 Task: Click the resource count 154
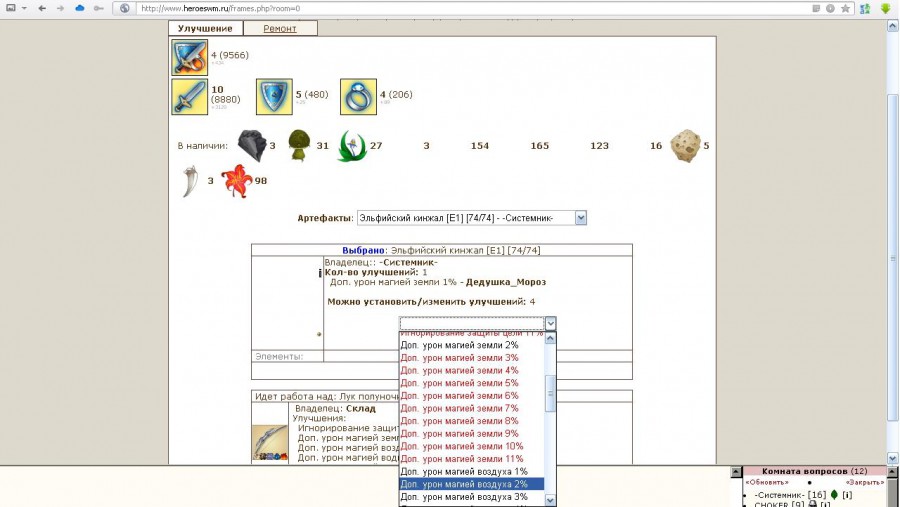tap(480, 146)
